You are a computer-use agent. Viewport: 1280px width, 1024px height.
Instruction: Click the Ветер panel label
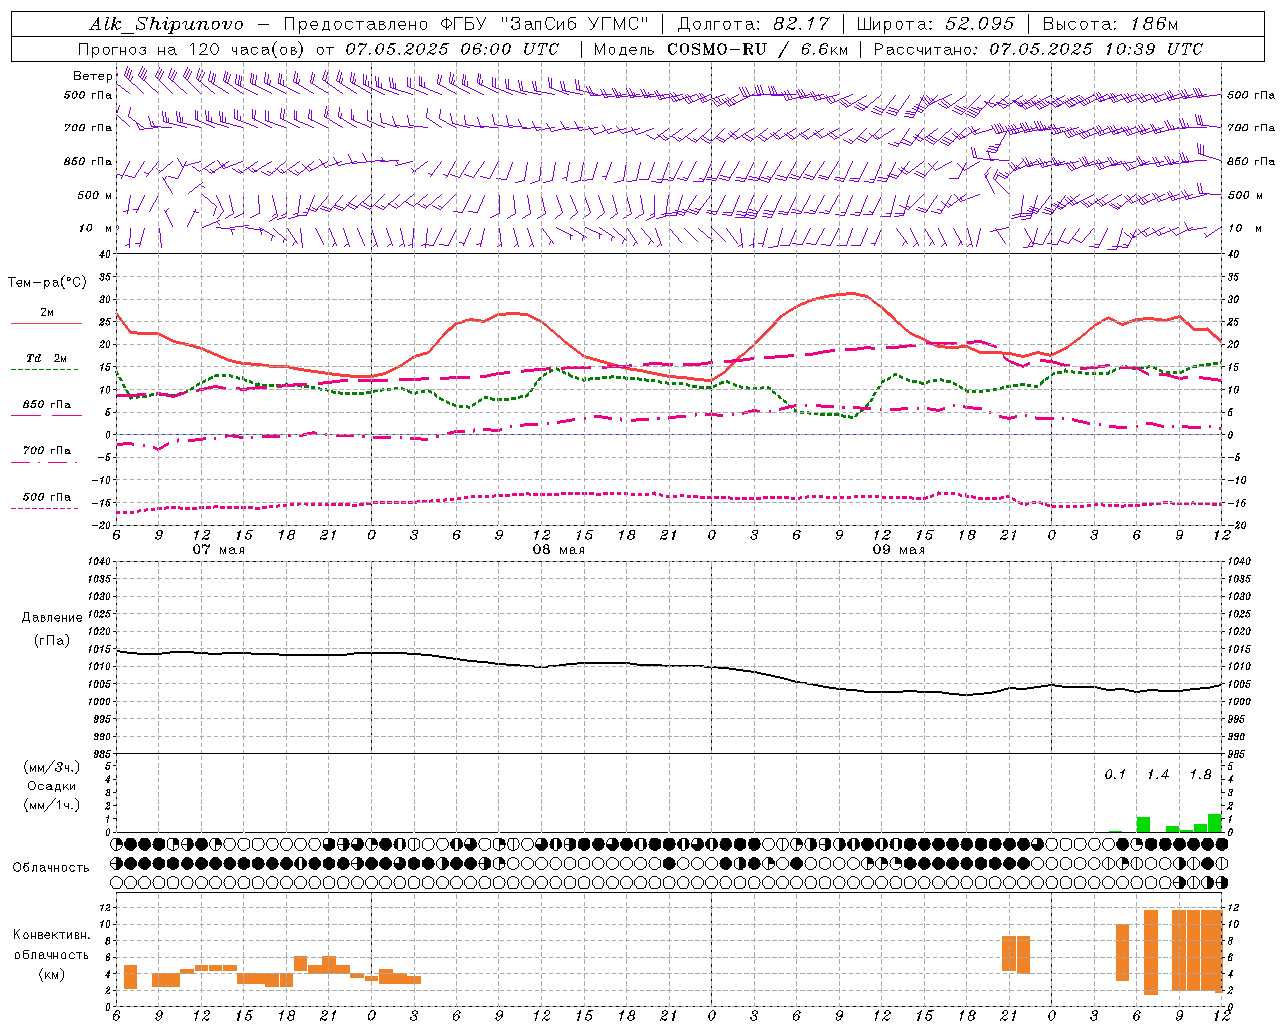92,76
